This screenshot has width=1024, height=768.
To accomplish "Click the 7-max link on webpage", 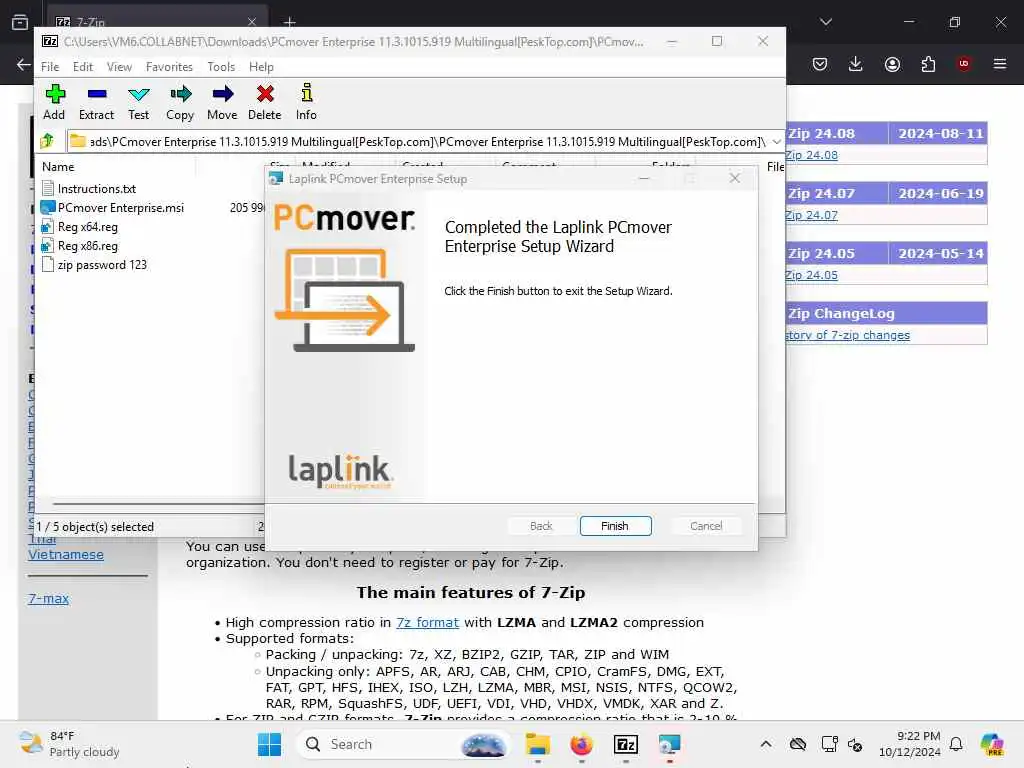I will point(48,598).
